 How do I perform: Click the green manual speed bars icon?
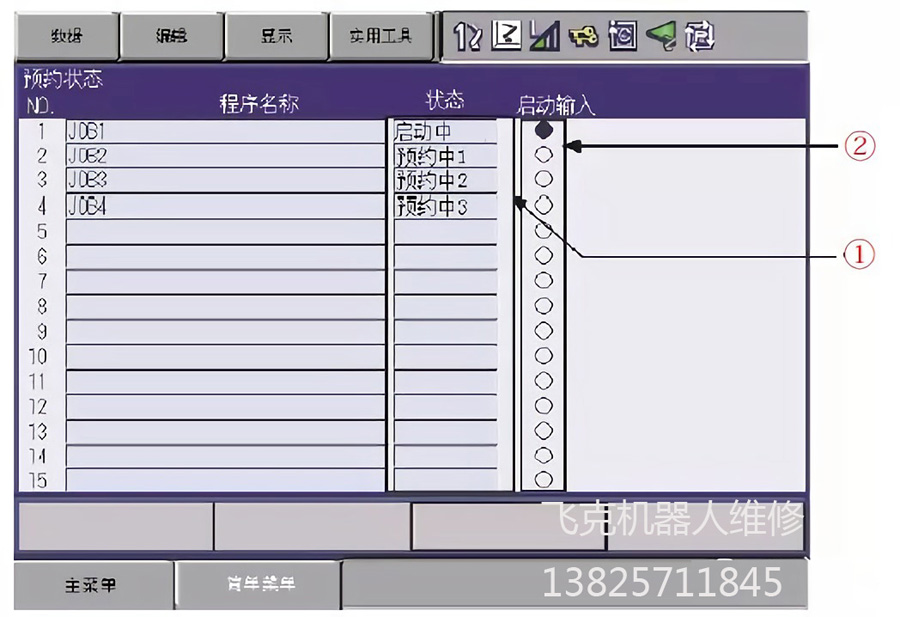(x=544, y=36)
